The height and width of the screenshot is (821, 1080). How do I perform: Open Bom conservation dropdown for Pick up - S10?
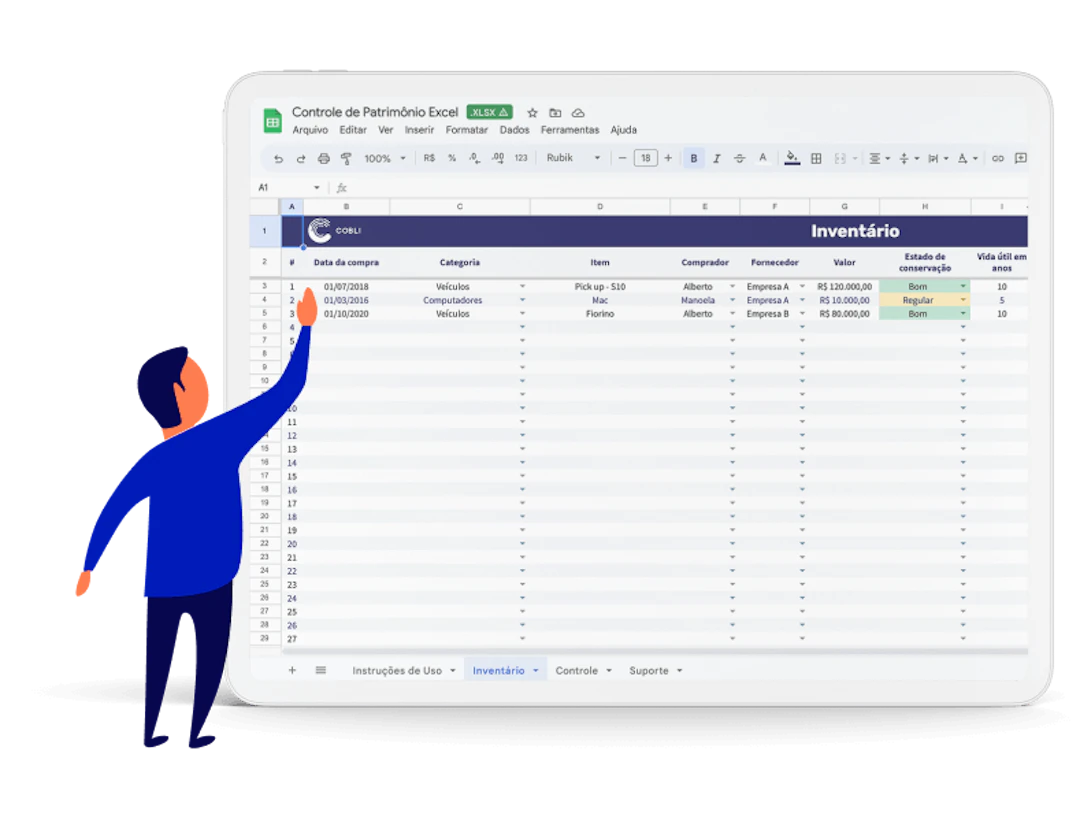963,287
